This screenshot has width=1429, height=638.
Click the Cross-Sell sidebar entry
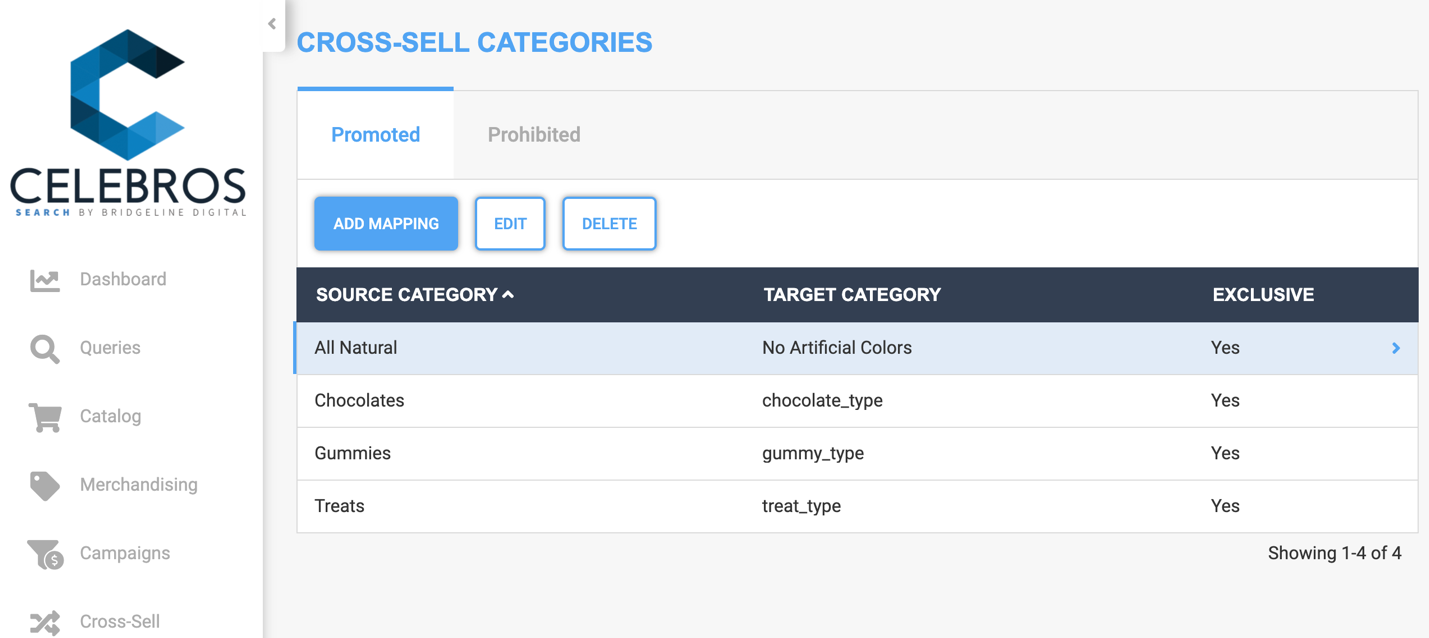coord(119,621)
